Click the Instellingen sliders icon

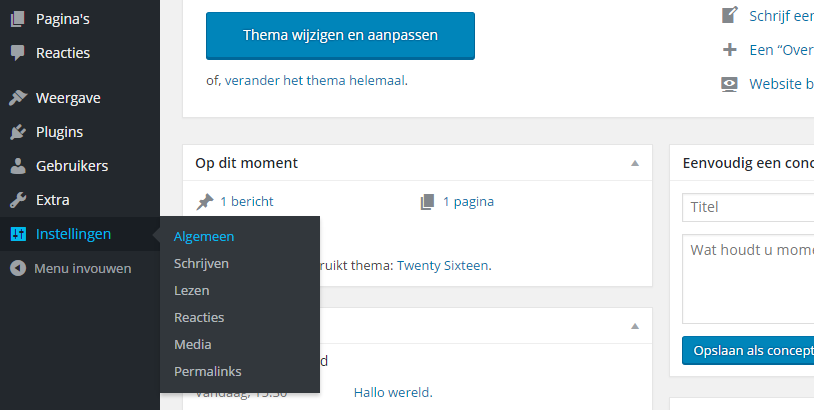click(x=17, y=234)
